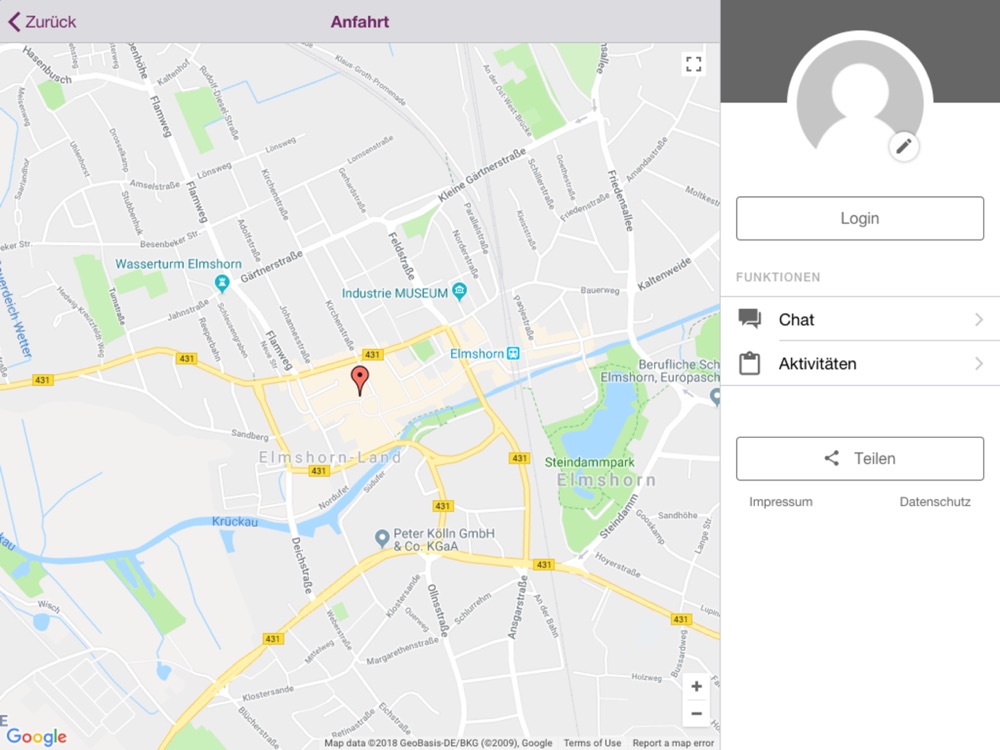Click the red location pin marker
This screenshot has width=1000, height=750.
click(x=360, y=381)
